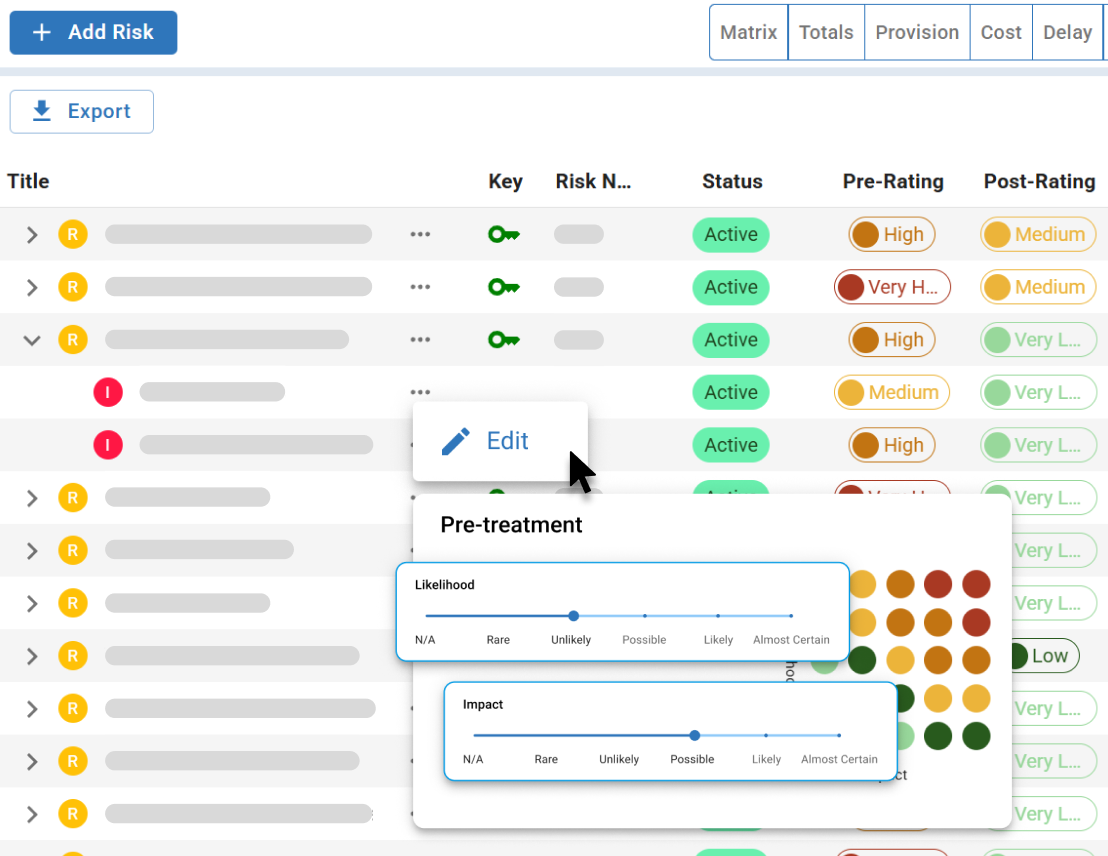This screenshot has height=856, width=1108.
Task: Click the yellow R badge on the second row
Action: (x=73, y=287)
